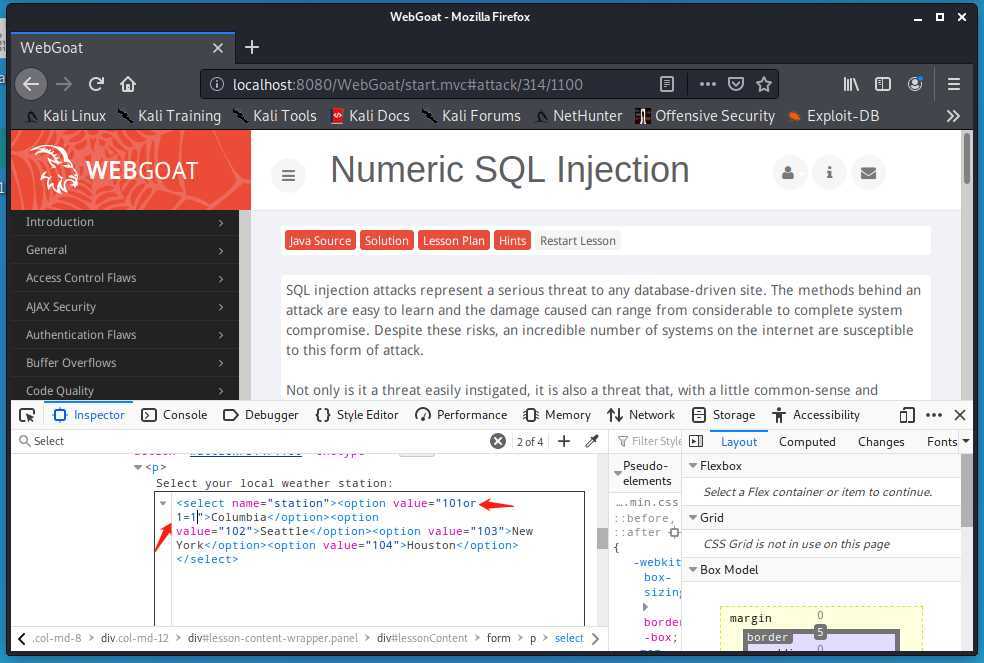Click the element picker icon in DevTools
The height and width of the screenshot is (663, 984).
[x=27, y=415]
